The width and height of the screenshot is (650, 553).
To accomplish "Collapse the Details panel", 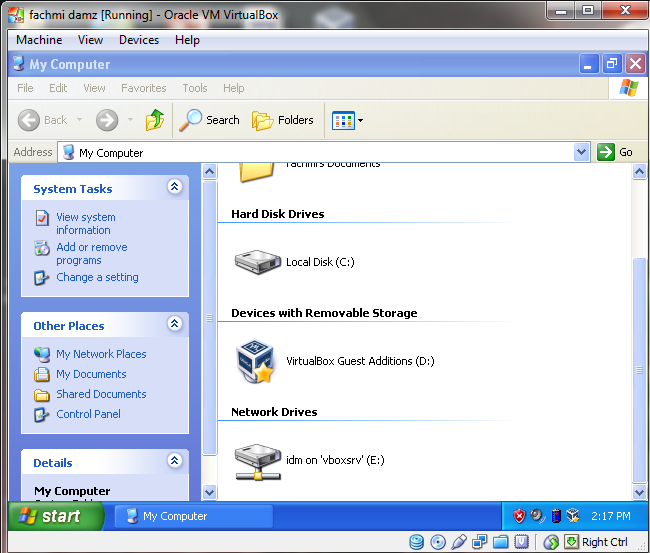I will point(175,461).
